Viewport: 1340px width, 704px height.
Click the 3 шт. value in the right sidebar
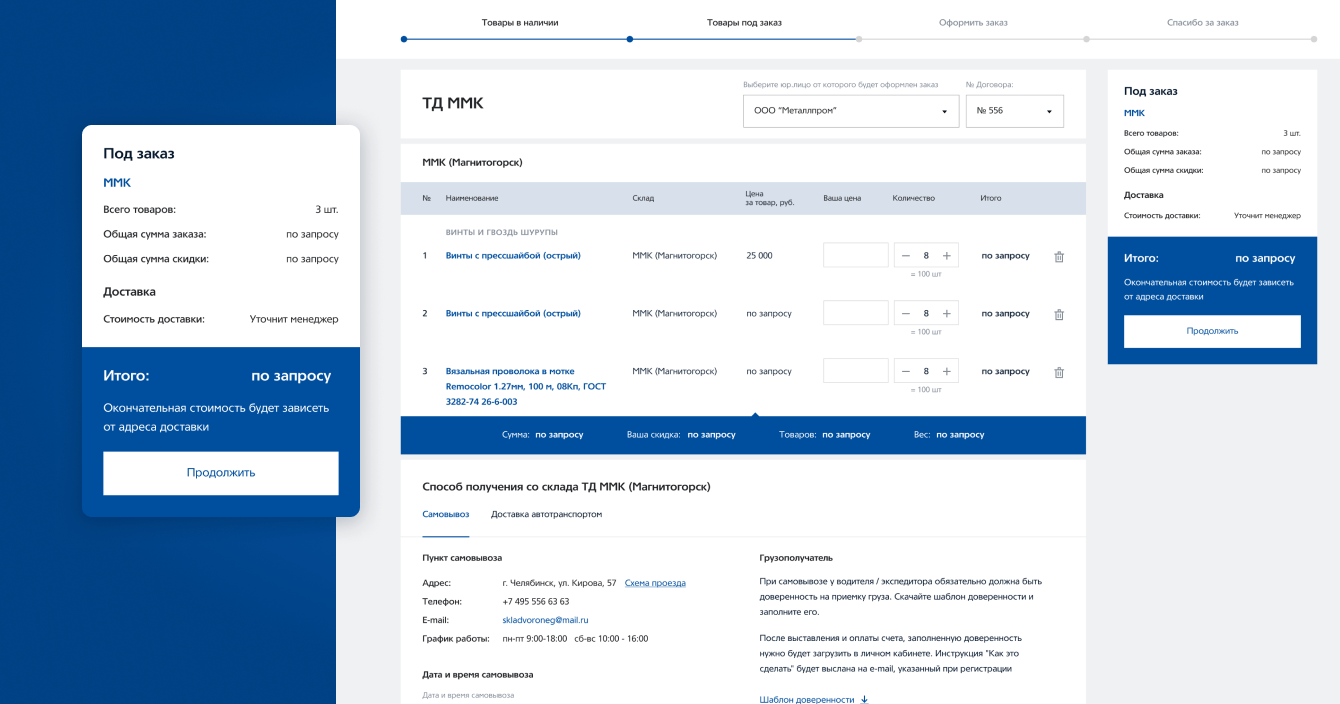click(x=1292, y=133)
